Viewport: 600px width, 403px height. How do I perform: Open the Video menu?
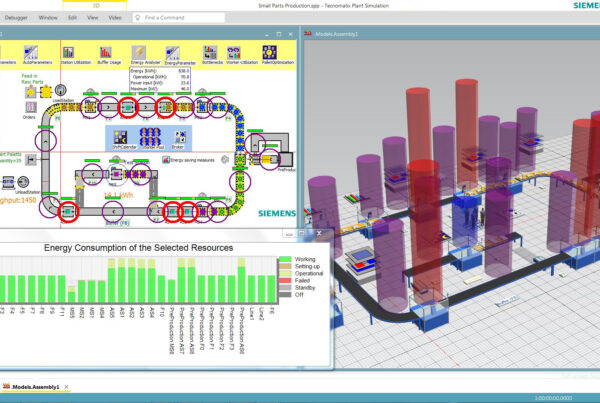pos(115,18)
